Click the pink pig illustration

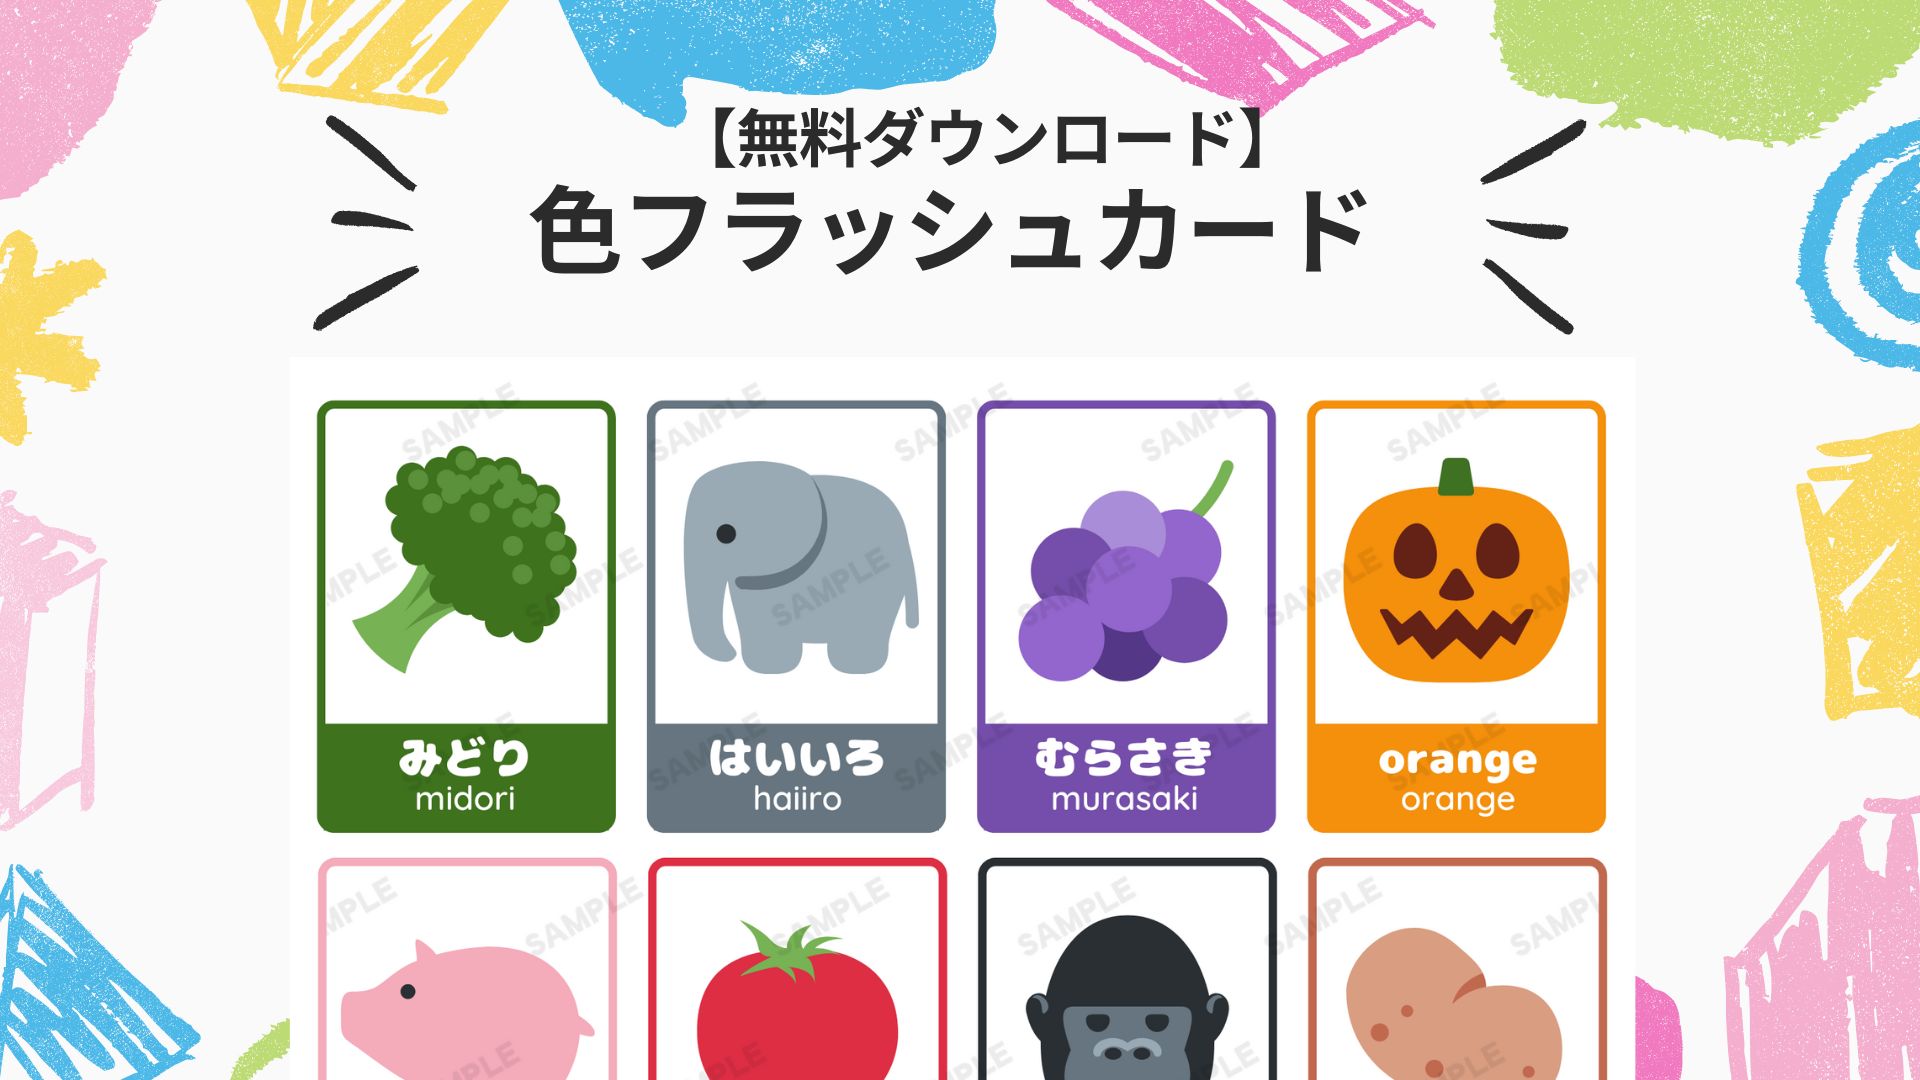[466, 1010]
